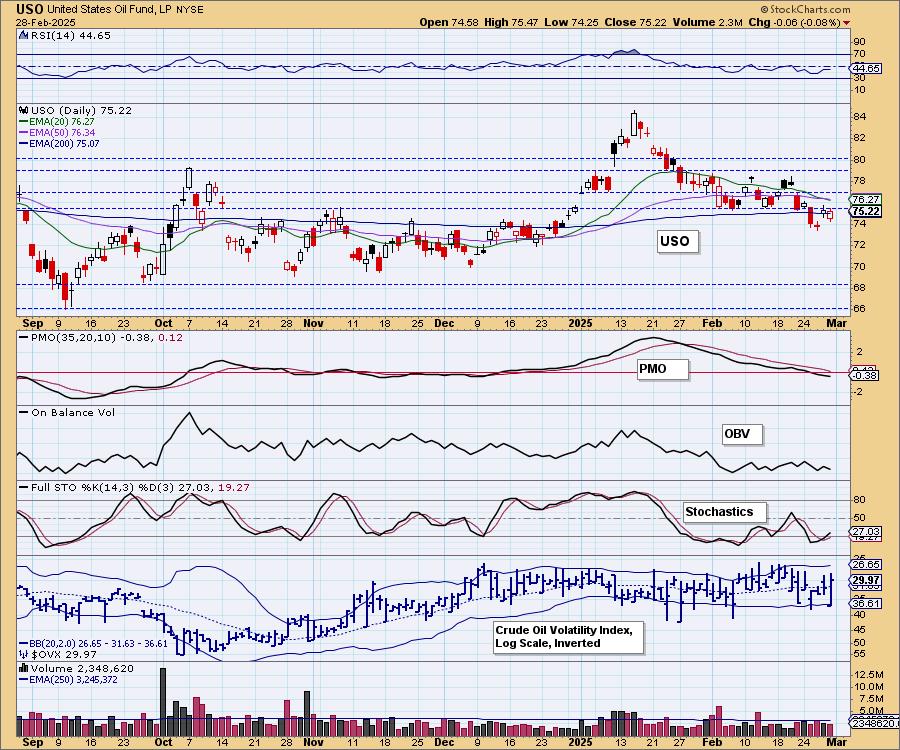
Task: Click the 36.61 Bollinger band axis tag
Action: pos(866,603)
